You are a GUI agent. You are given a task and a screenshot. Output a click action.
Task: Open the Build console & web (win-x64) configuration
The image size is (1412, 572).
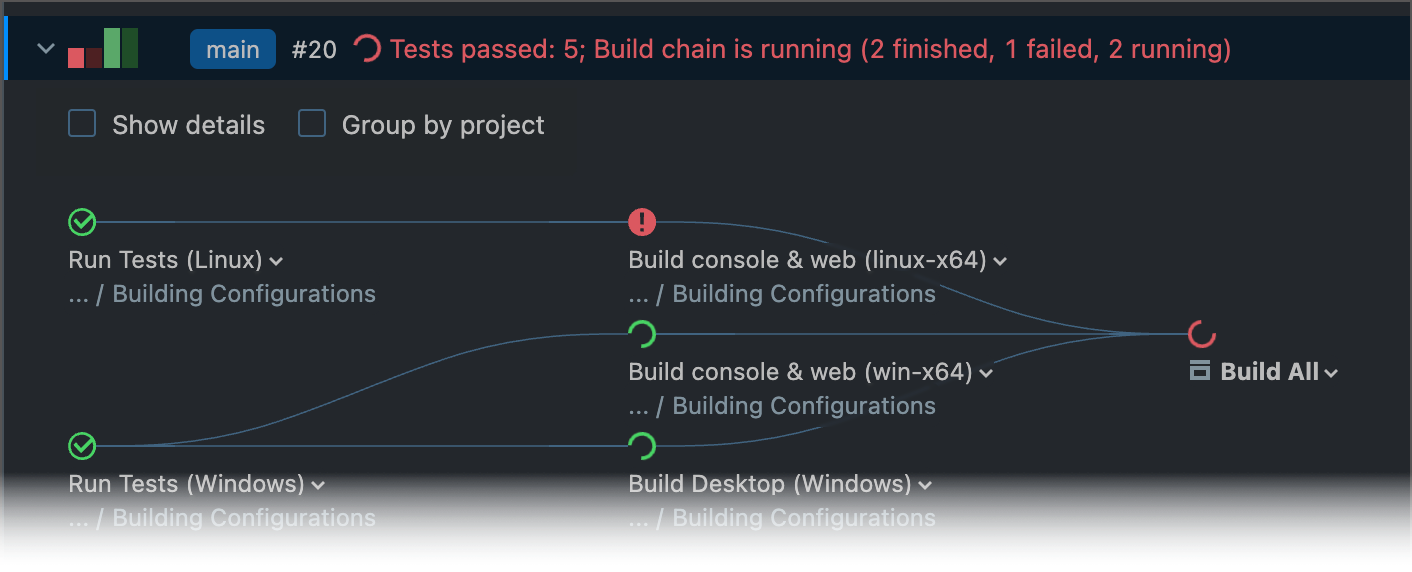[x=800, y=372]
